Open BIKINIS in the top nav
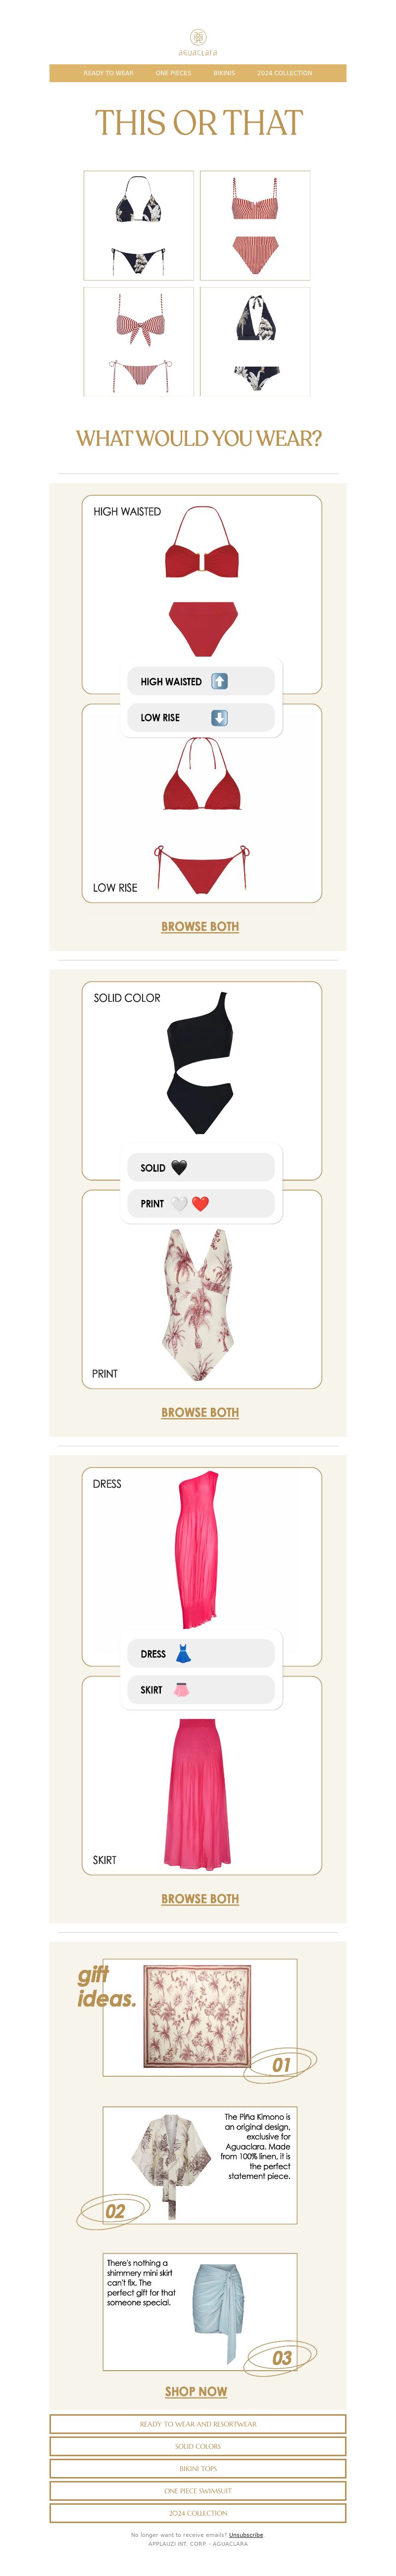 tap(224, 73)
